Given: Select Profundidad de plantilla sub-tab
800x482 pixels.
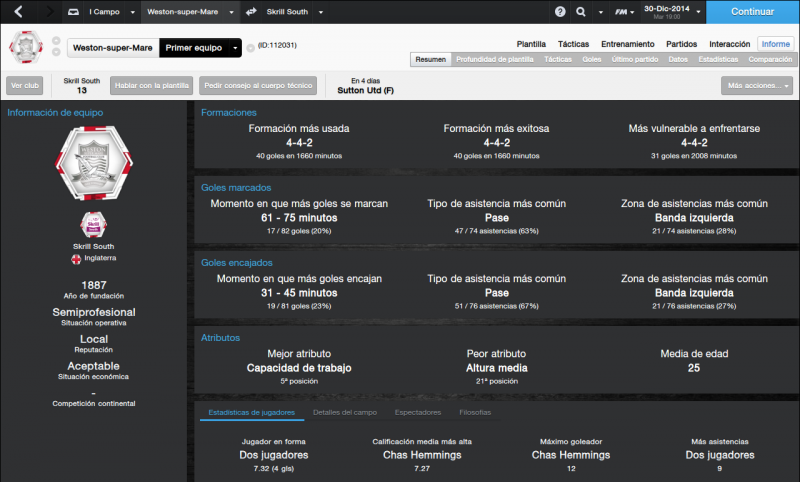Looking at the screenshot, I should coord(495,59).
